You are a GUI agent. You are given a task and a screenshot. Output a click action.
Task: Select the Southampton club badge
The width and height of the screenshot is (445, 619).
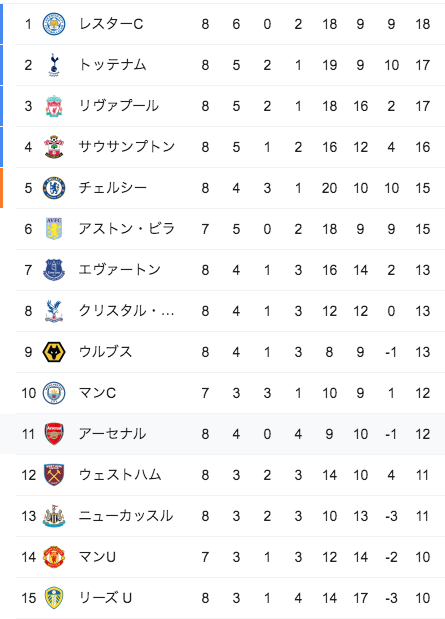click(54, 147)
